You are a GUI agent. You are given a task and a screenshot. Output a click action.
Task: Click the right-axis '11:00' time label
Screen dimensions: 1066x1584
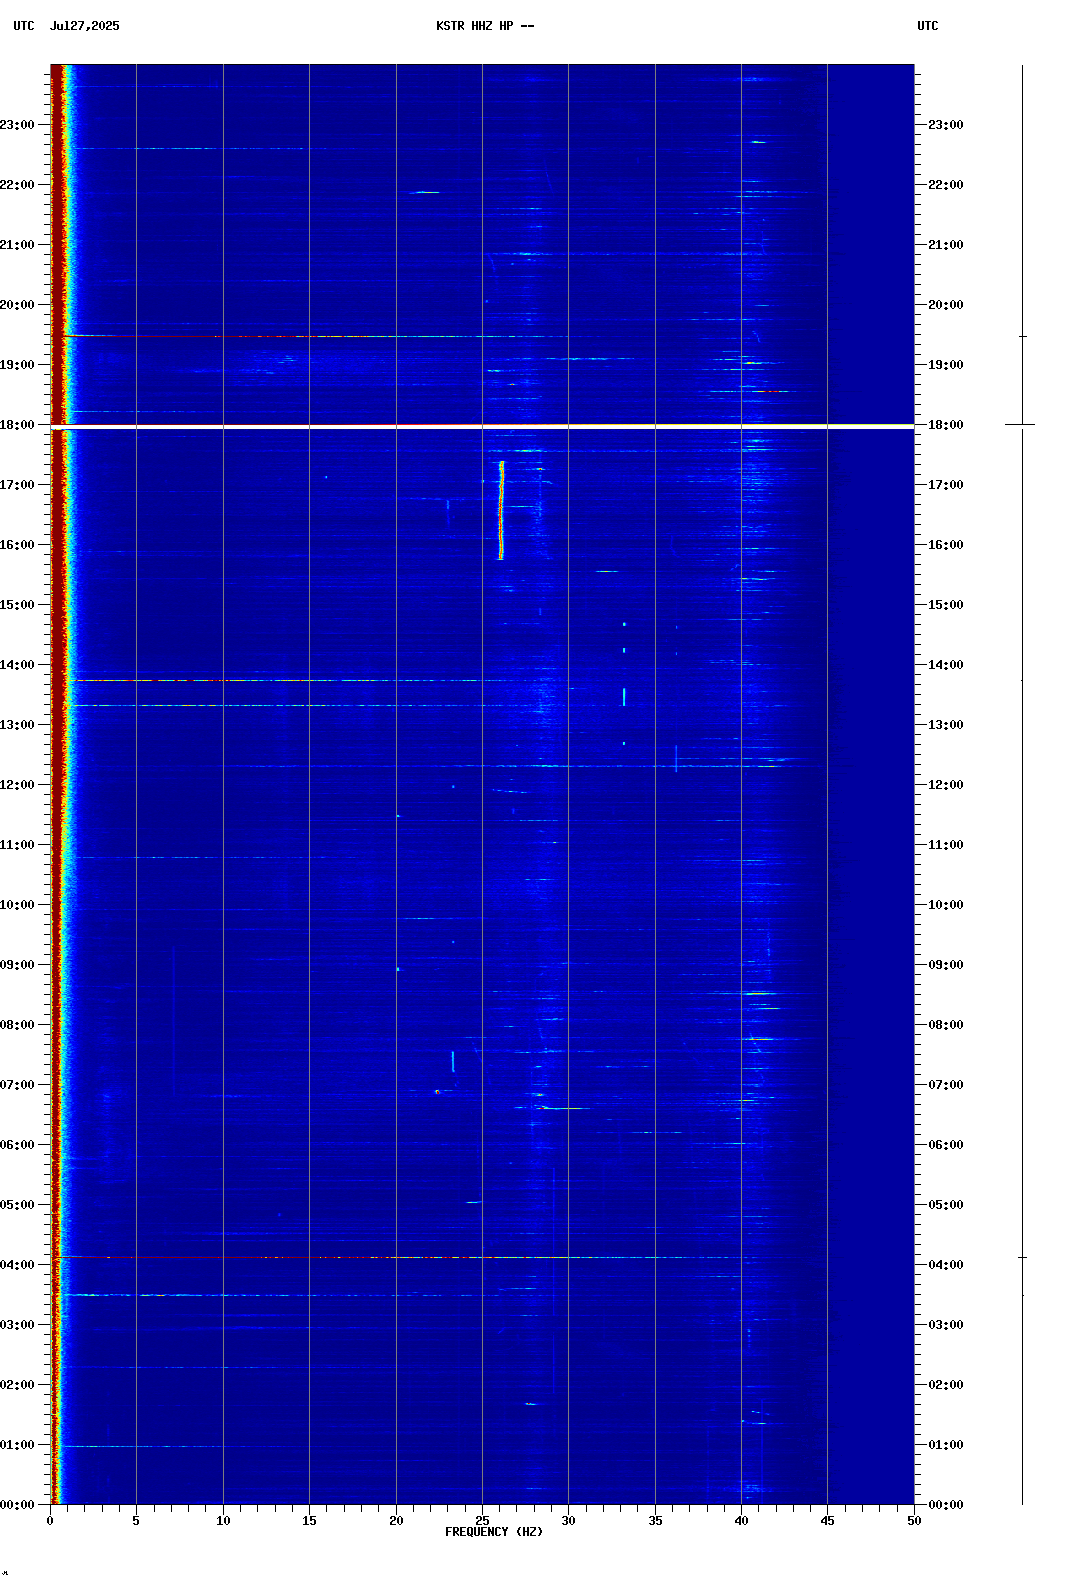[x=946, y=845]
